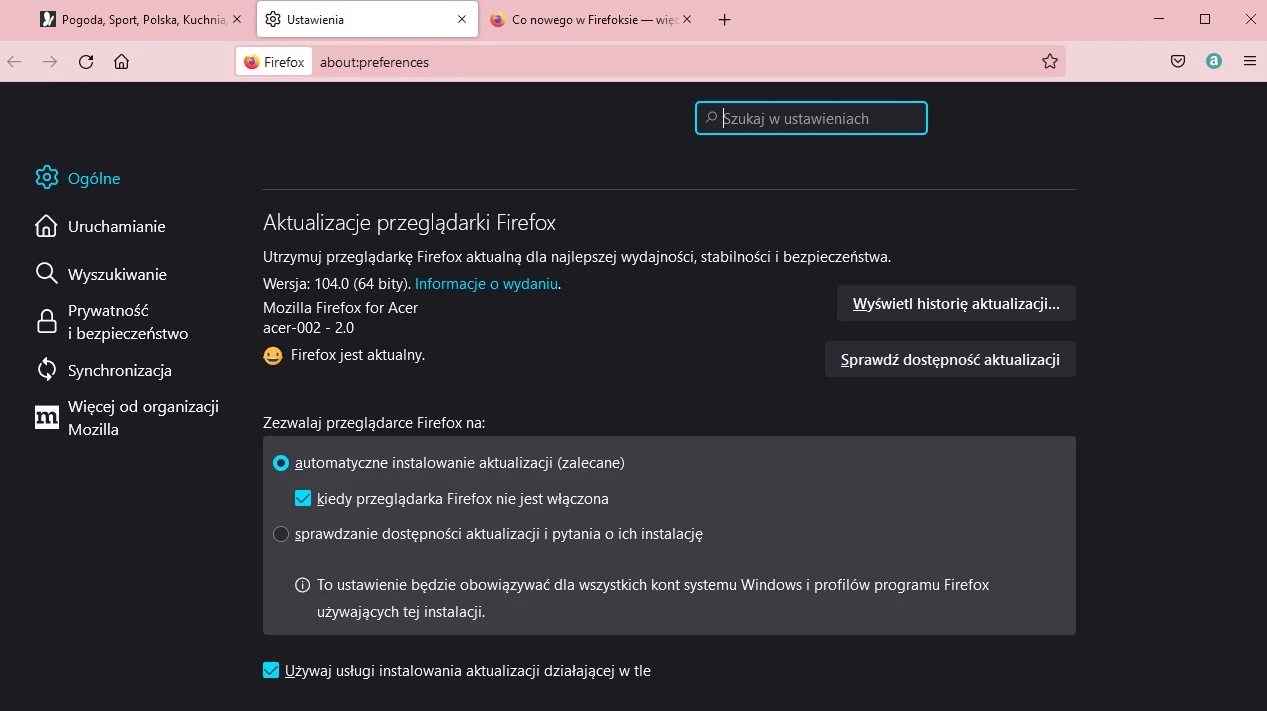Disable Używaj usługi instalowania aktualizacji działającej w tle
Screen dimensions: 1267x711
tap(271, 670)
